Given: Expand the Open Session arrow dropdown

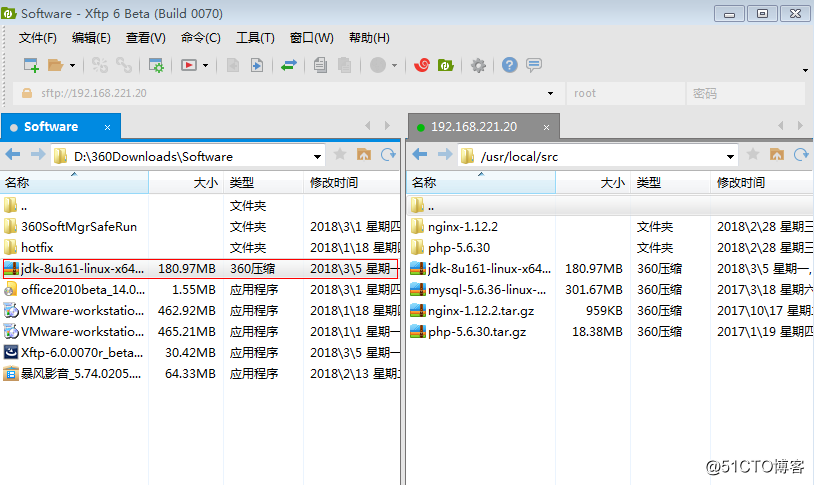Looking at the screenshot, I should click(72, 65).
